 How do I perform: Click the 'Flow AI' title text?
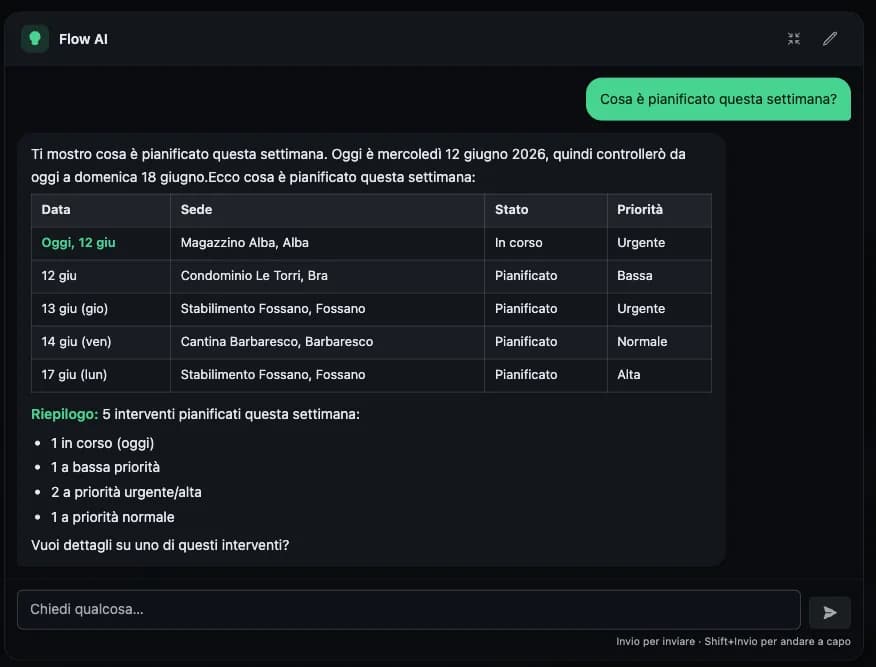[x=83, y=39]
